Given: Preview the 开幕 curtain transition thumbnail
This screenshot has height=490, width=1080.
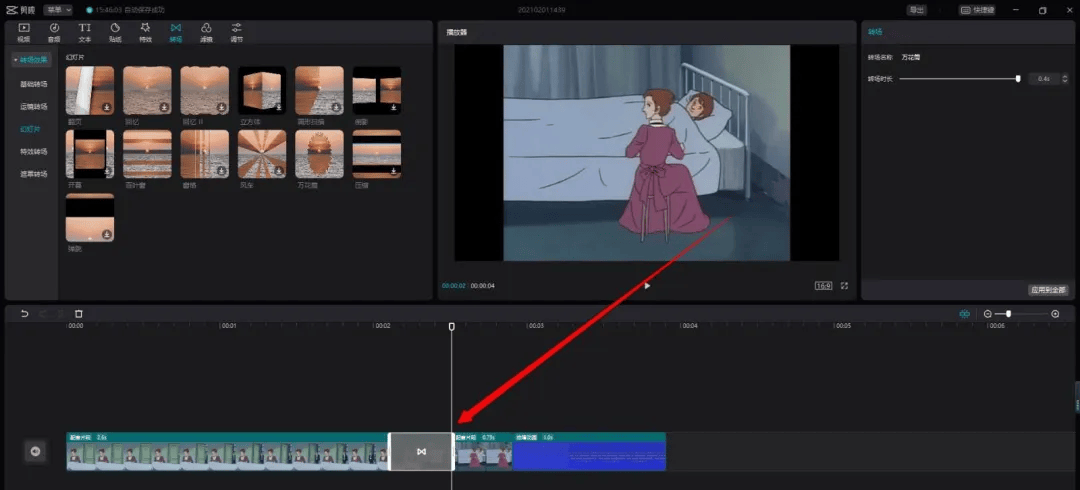Looking at the screenshot, I should [x=90, y=154].
